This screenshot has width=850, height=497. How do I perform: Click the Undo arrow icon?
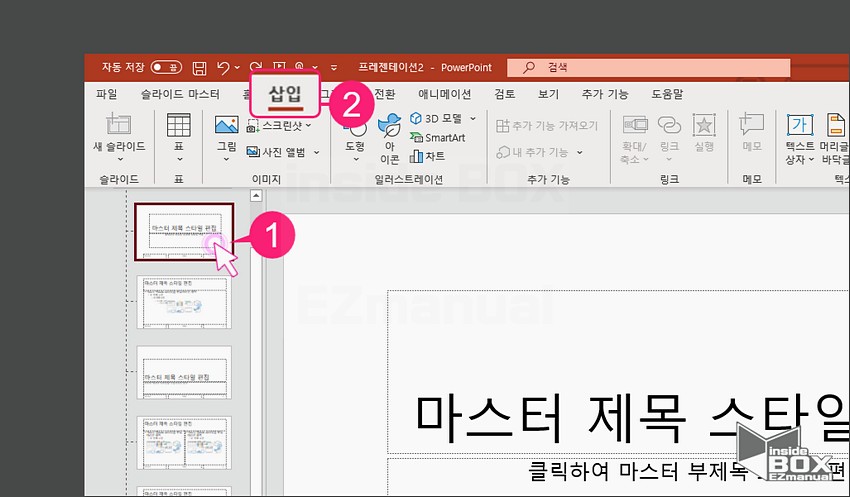point(223,68)
